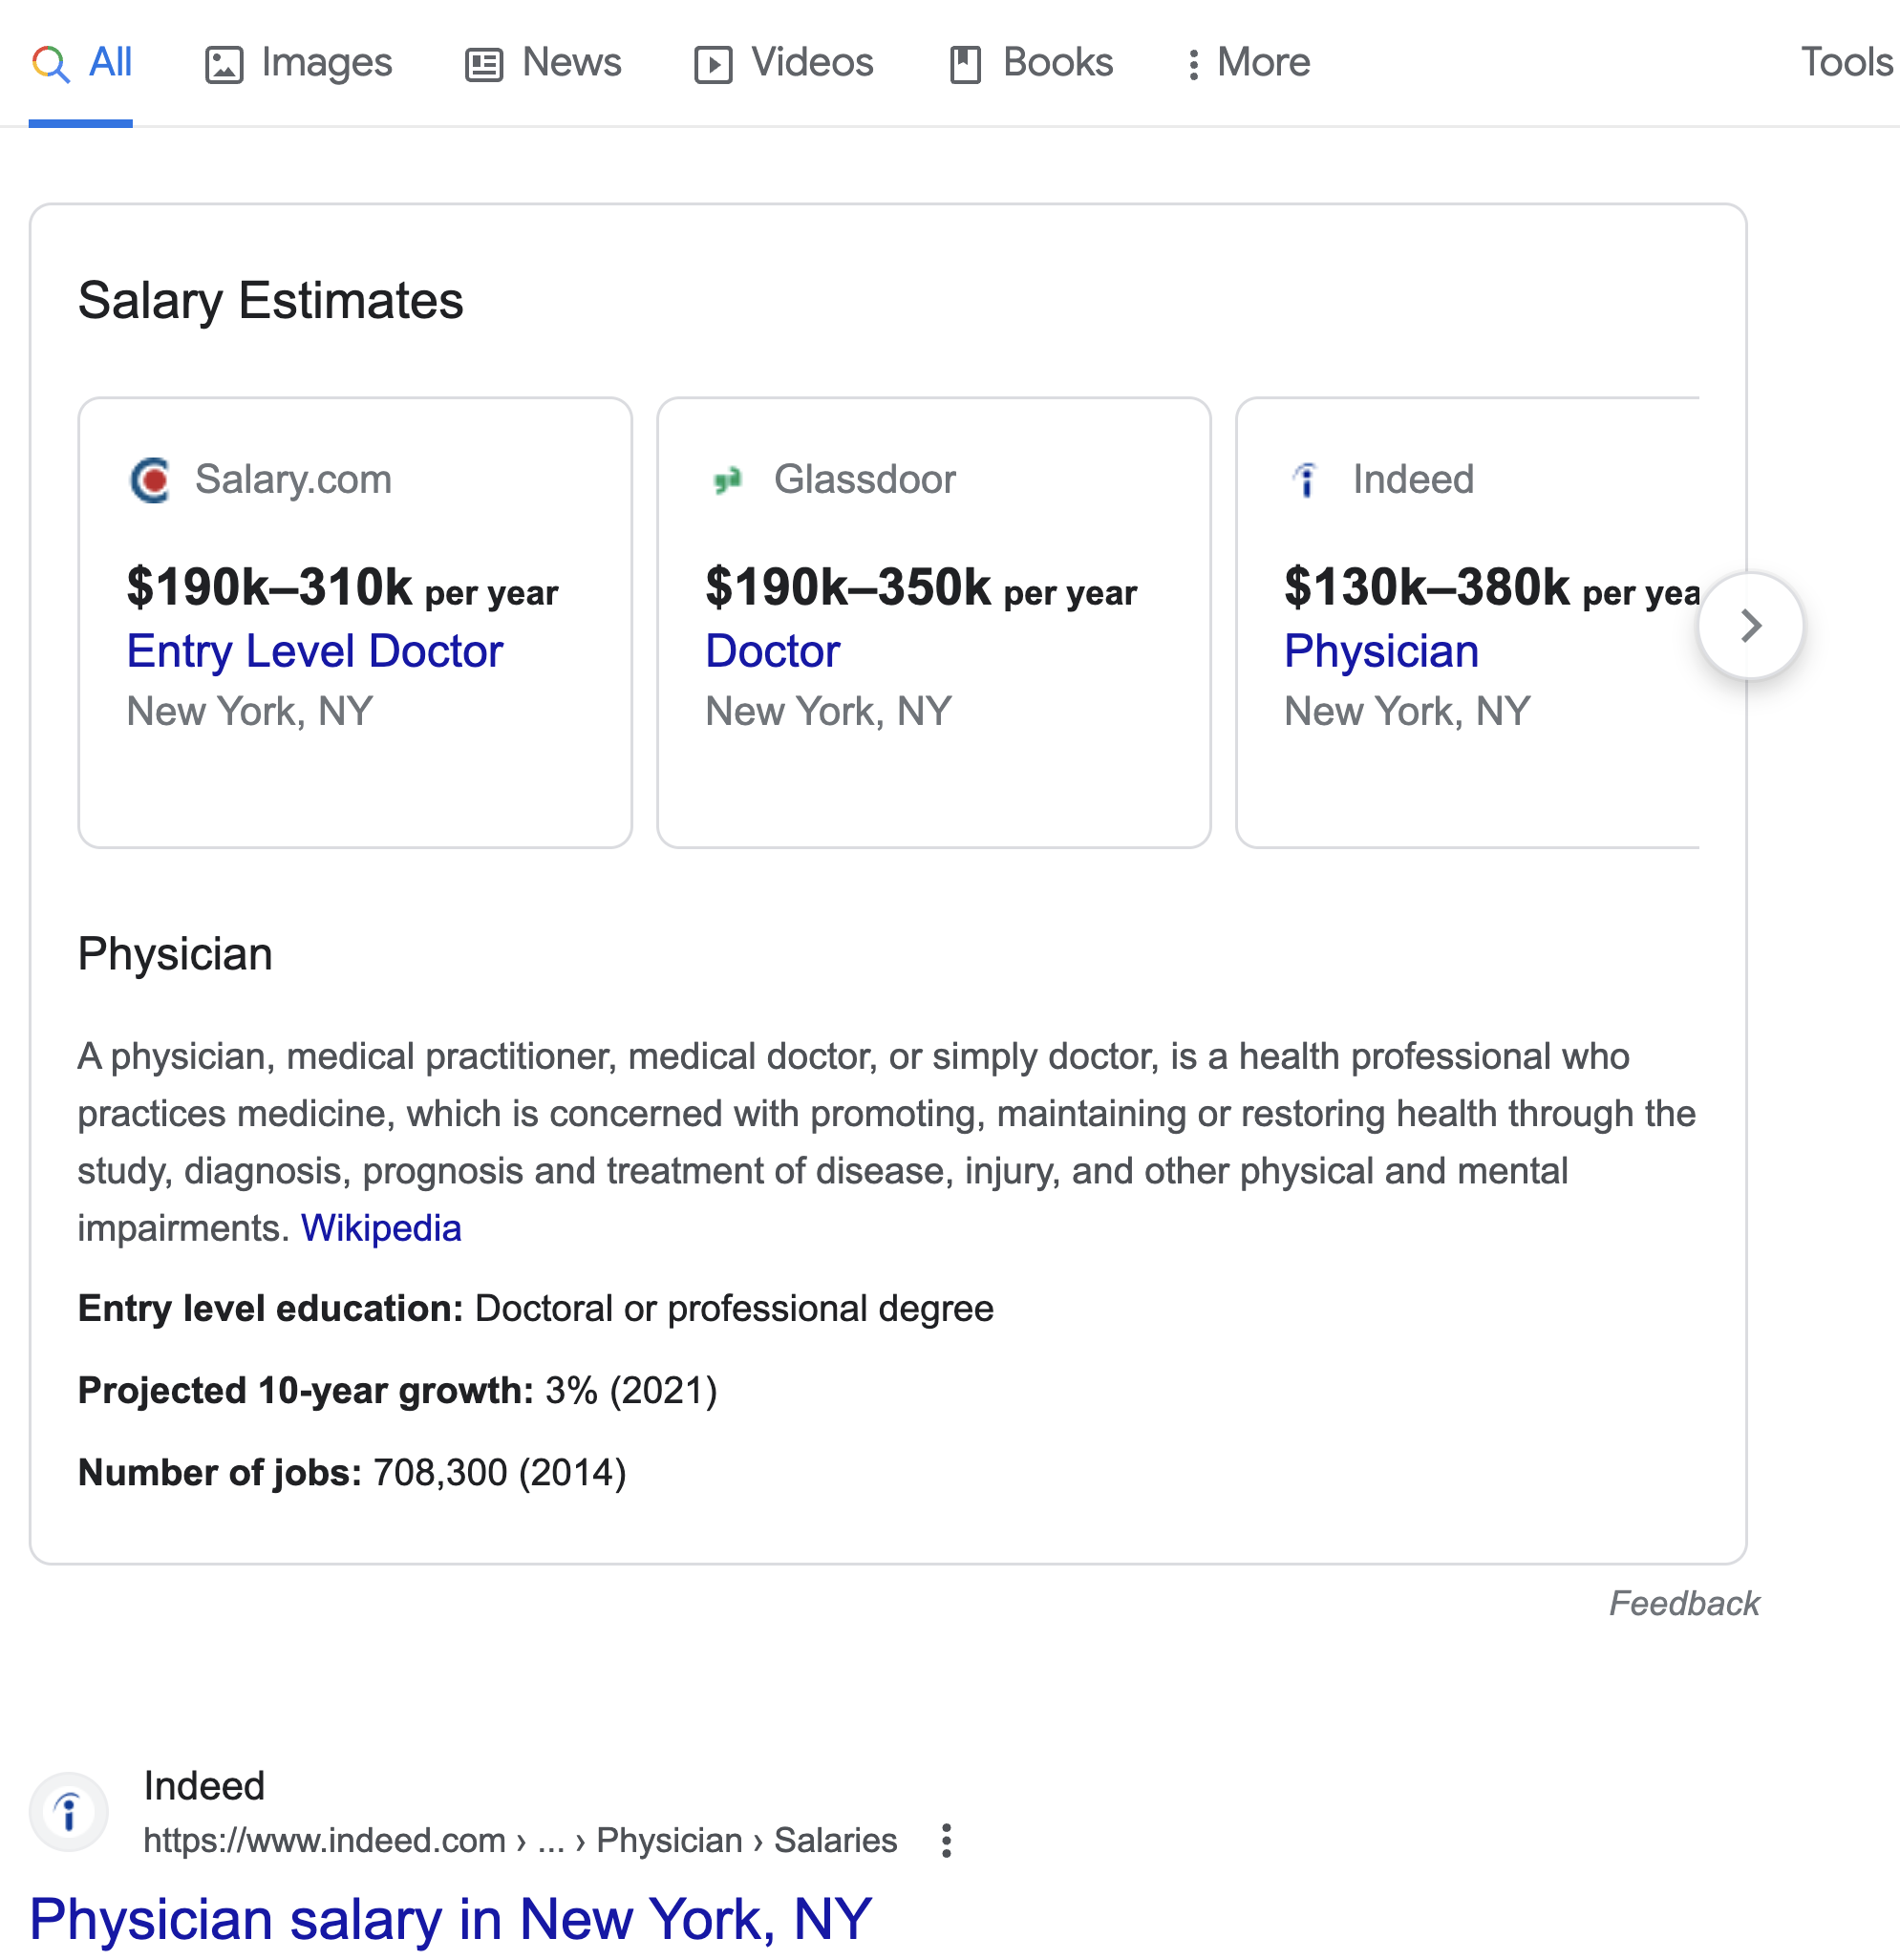Click the Feedback link below the card
The image size is (1900, 1960).
(1684, 1603)
